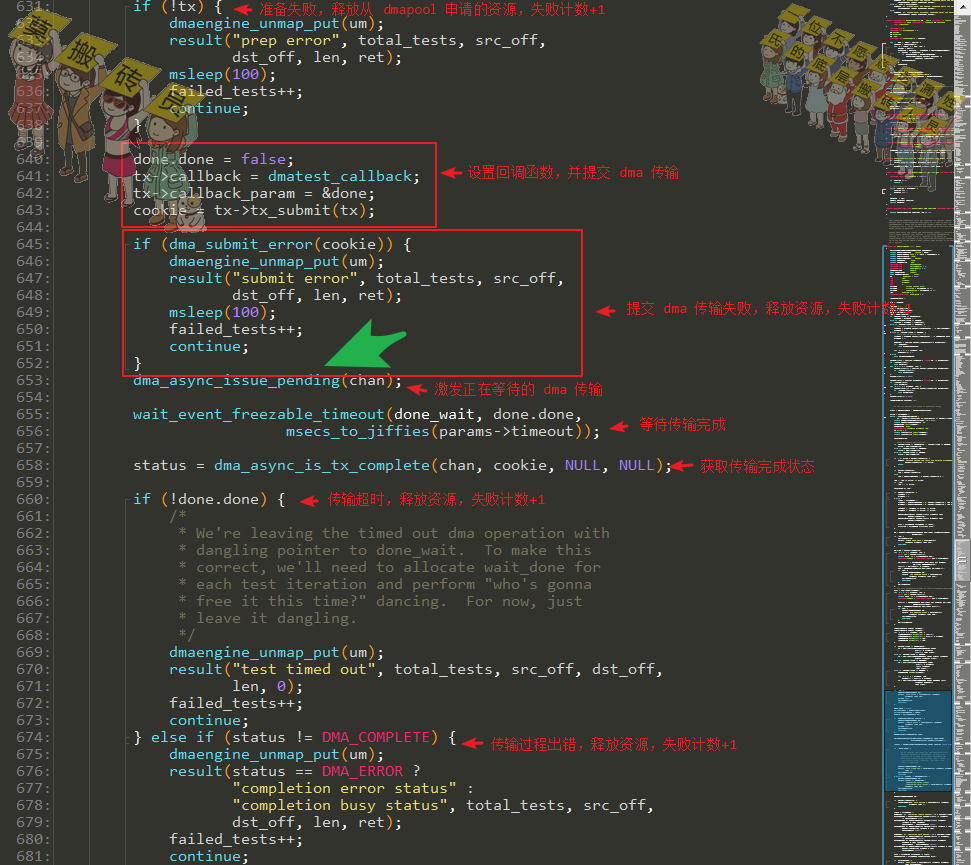This screenshot has height=865, width=971.
Task: Click dmatest_callback on line 641
Action: (339, 176)
